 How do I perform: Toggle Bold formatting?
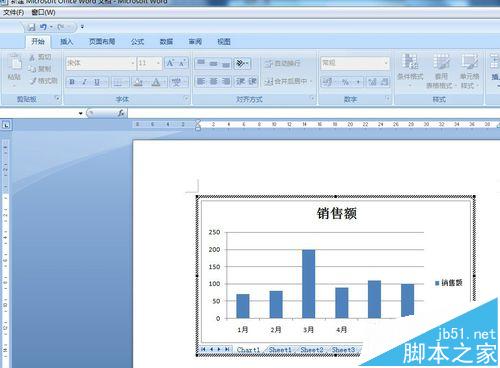(x=72, y=82)
